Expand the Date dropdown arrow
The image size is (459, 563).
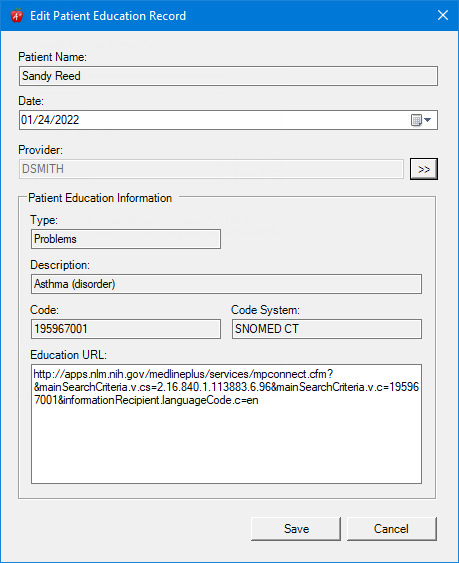click(427, 120)
